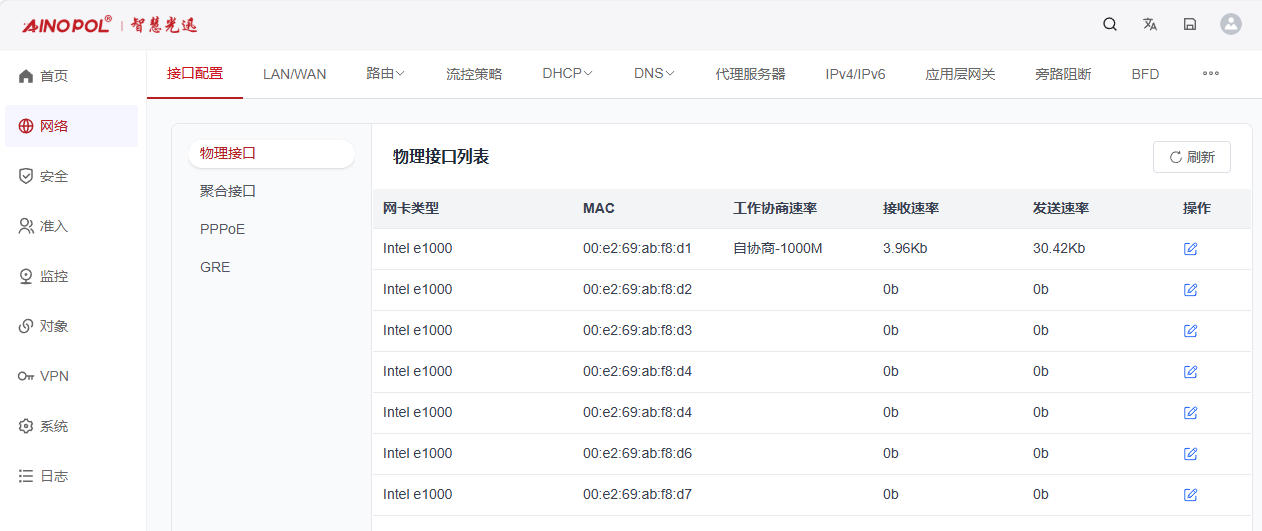Viewport: 1262px width, 531px height.
Task: Click the search magnifier icon
Action: pos(1110,24)
